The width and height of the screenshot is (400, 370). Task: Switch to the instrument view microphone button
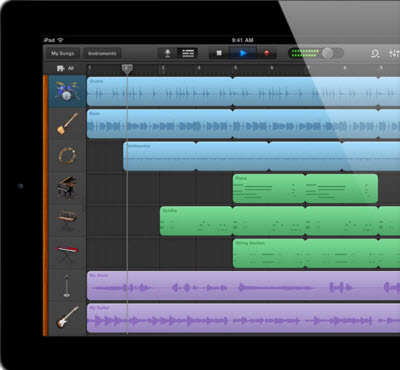pos(168,53)
